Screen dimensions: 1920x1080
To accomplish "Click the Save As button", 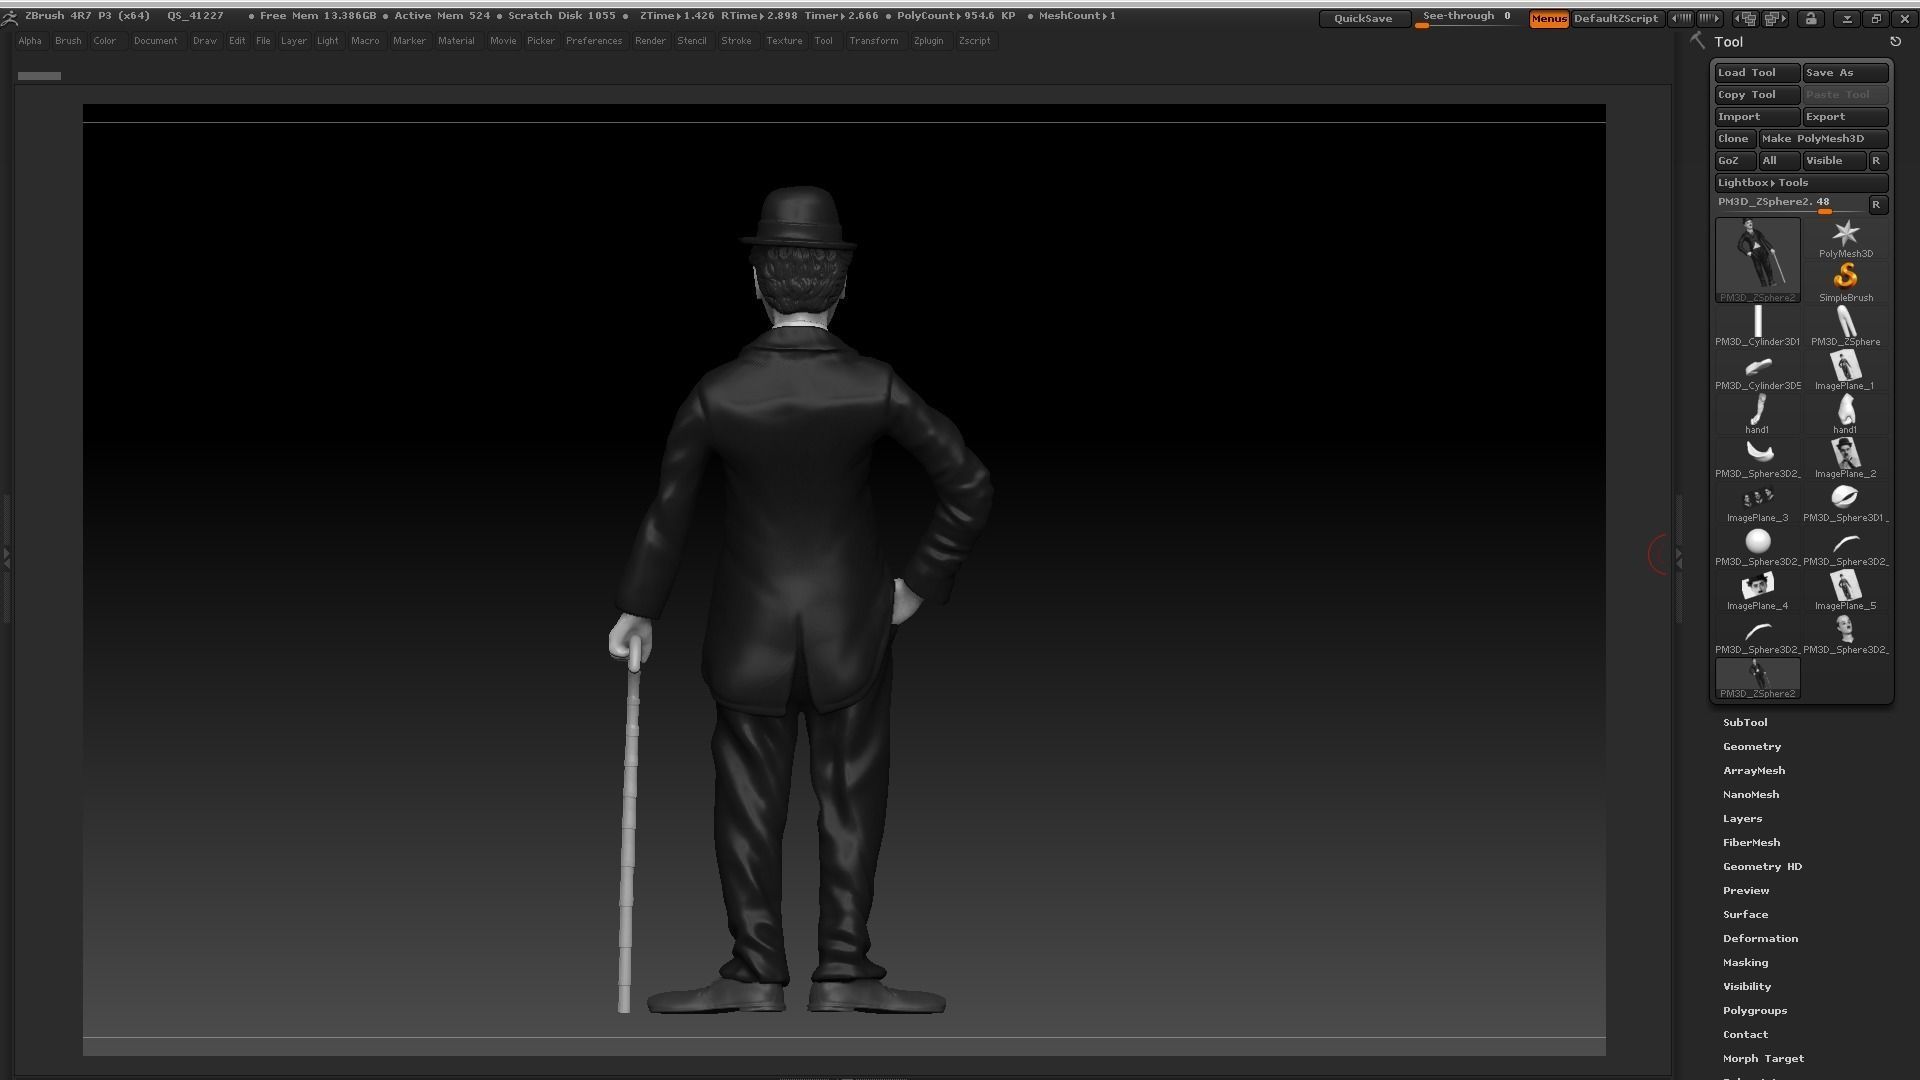I will pyautogui.click(x=1845, y=73).
